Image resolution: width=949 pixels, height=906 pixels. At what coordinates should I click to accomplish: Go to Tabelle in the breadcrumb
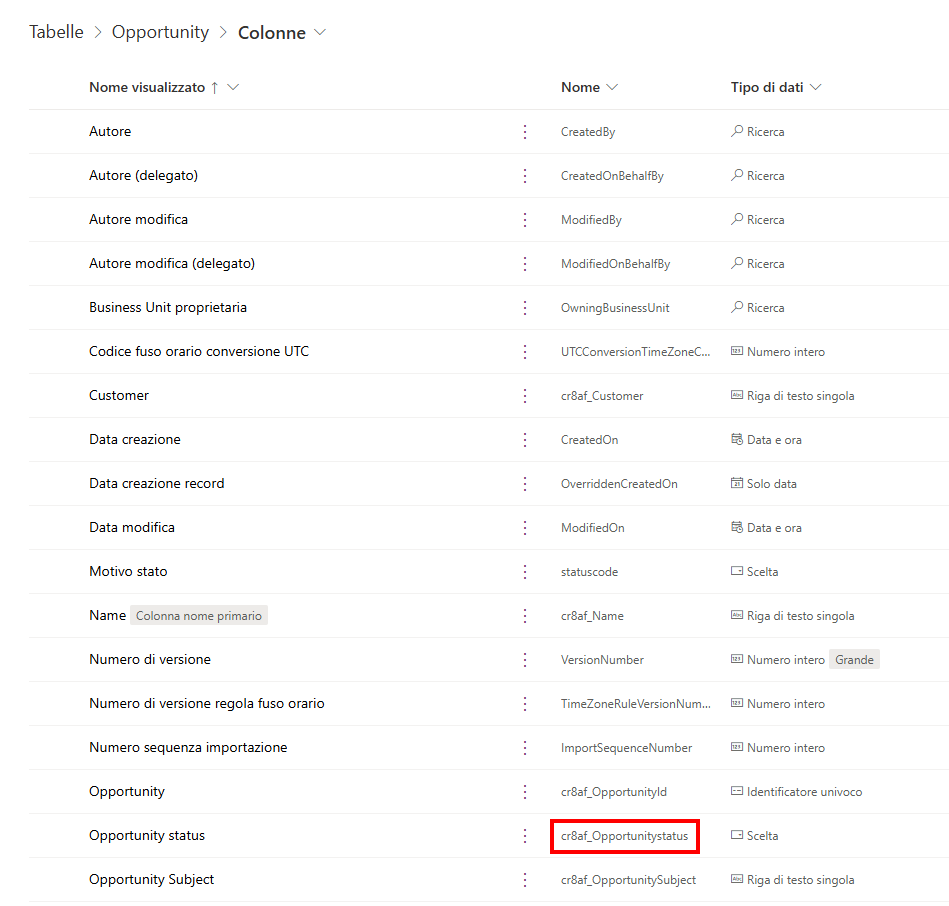pyautogui.click(x=56, y=32)
